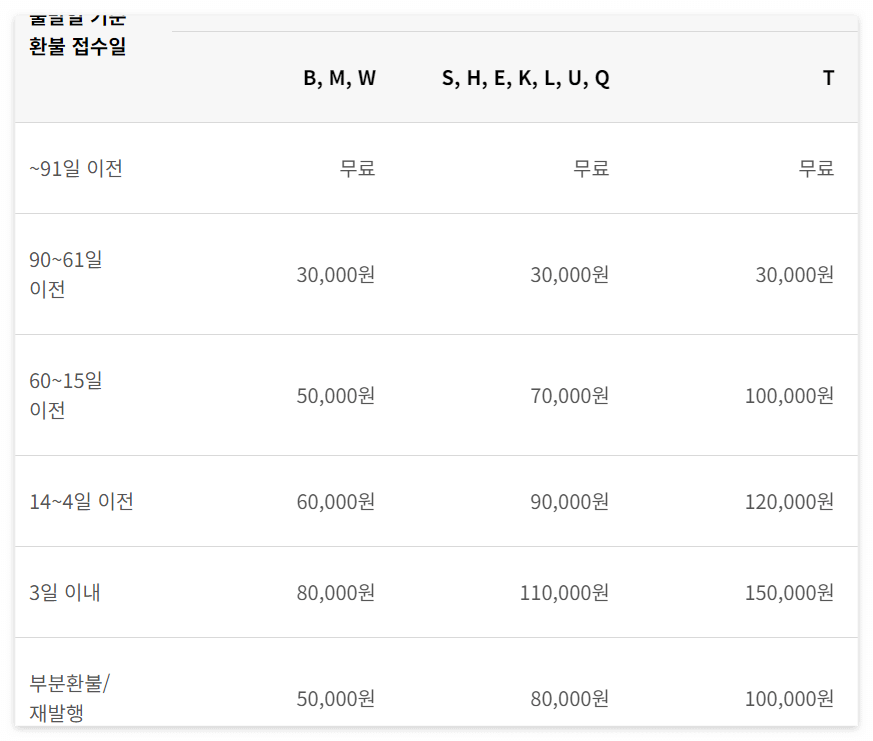Click the B, M, W column header
This screenshot has height=741, width=873.
click(339, 78)
